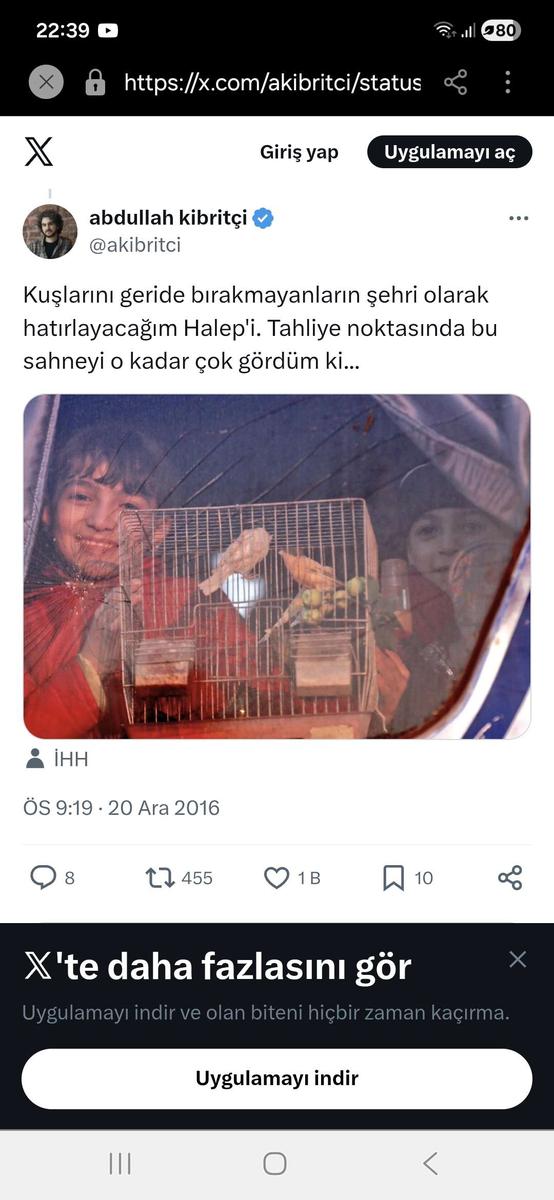The image size is (554, 1200).
Task: Bookmark the tweet with bookmark icon
Action: pos(394,878)
